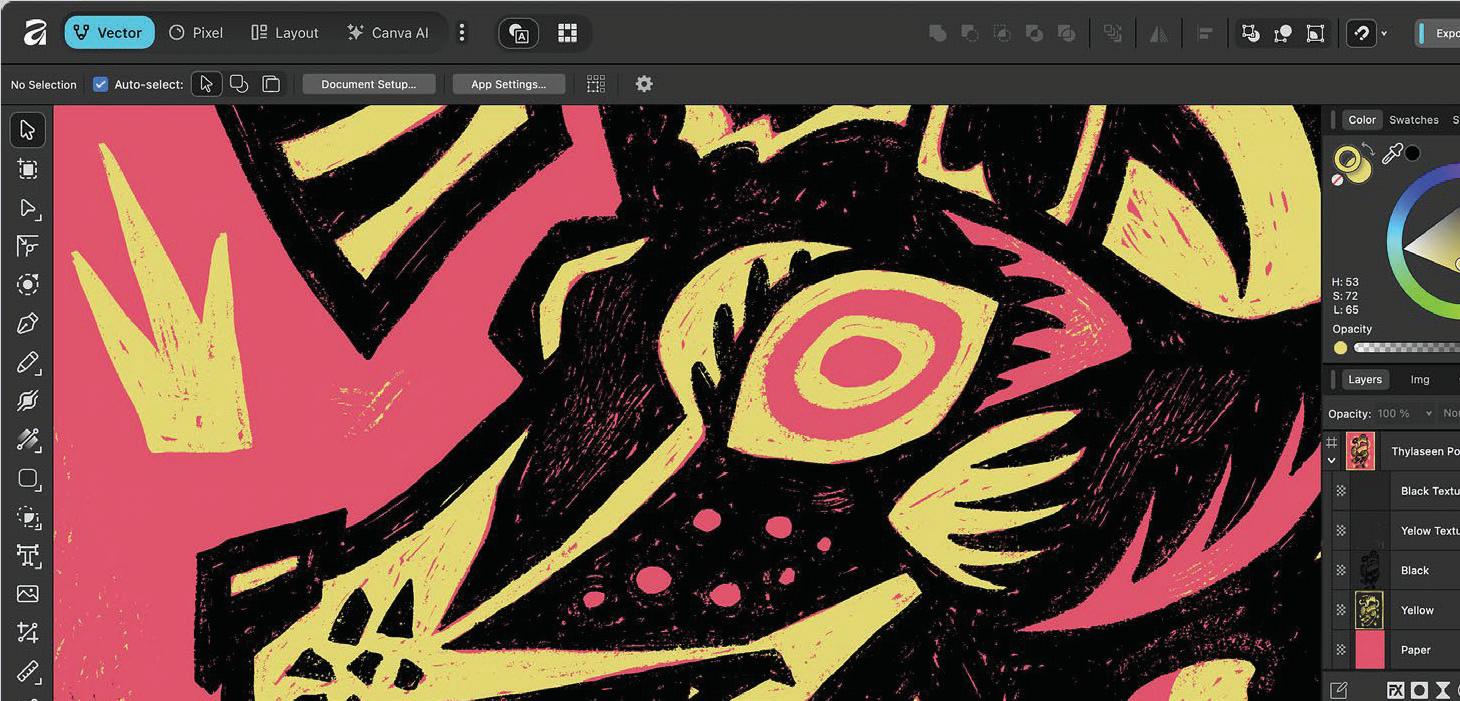The width and height of the screenshot is (1460, 701).
Task: Open the studio grid presets icon
Action: 567,33
